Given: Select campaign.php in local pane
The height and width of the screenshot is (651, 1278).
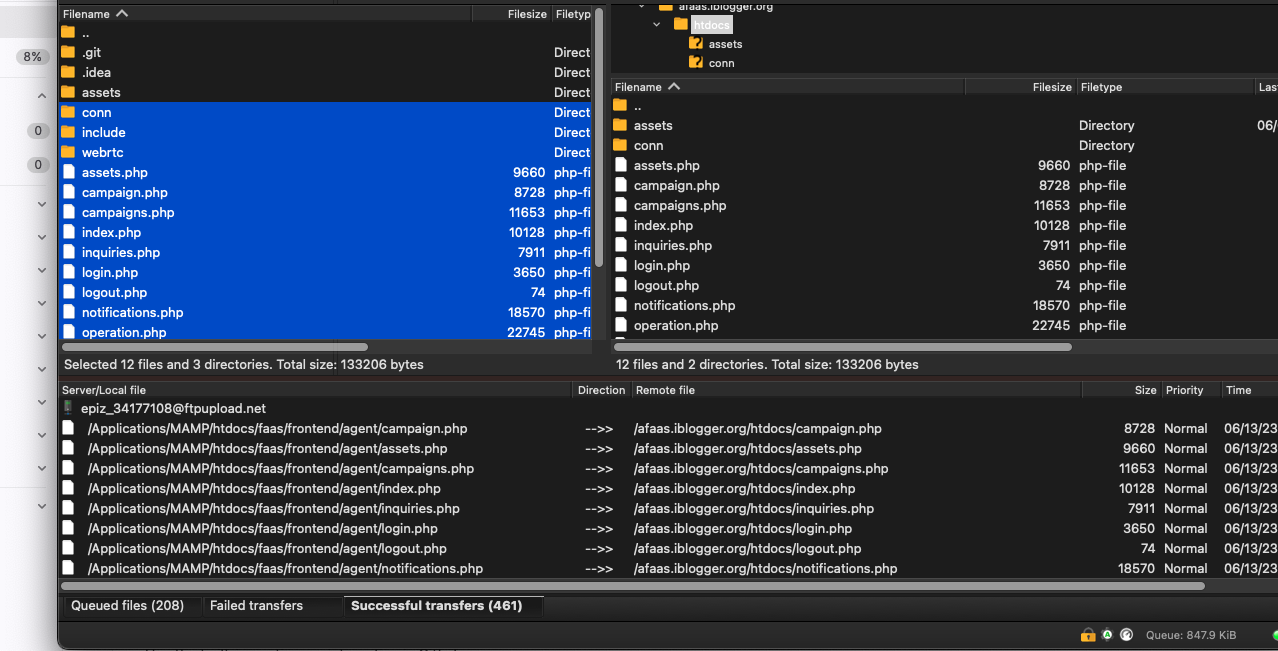Looking at the screenshot, I should tap(325, 192).
